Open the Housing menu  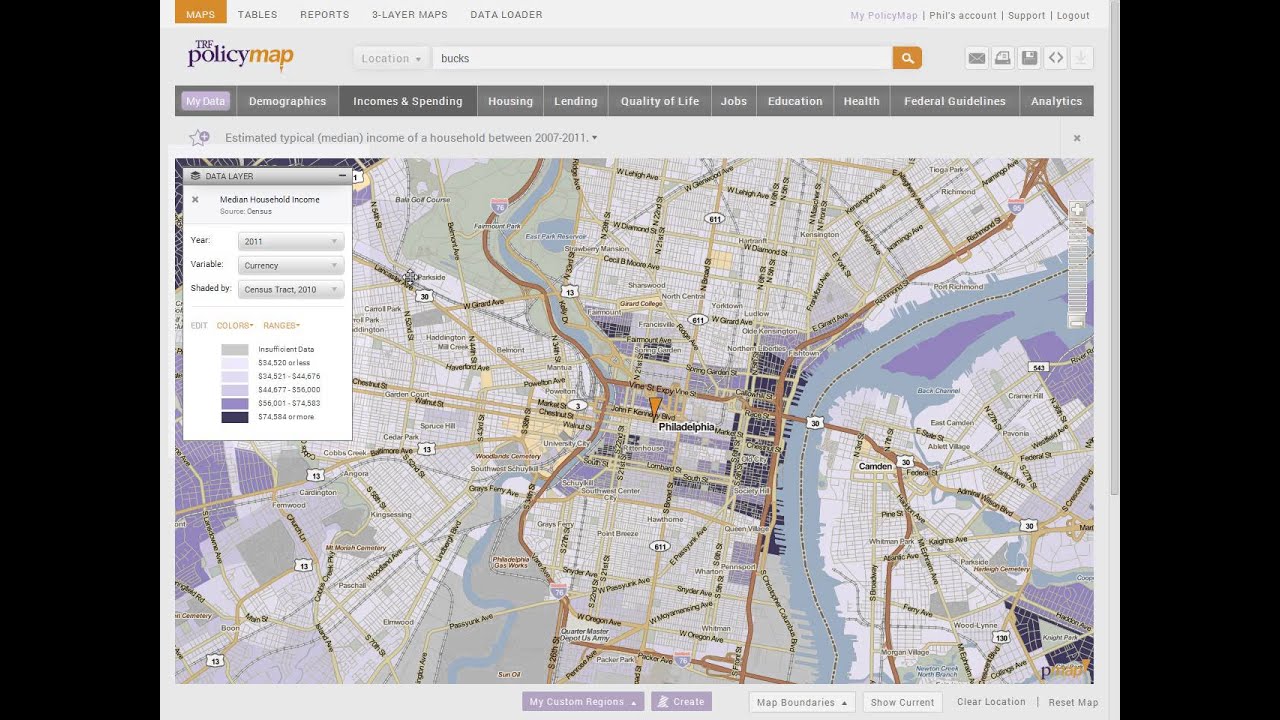pyautogui.click(x=510, y=101)
